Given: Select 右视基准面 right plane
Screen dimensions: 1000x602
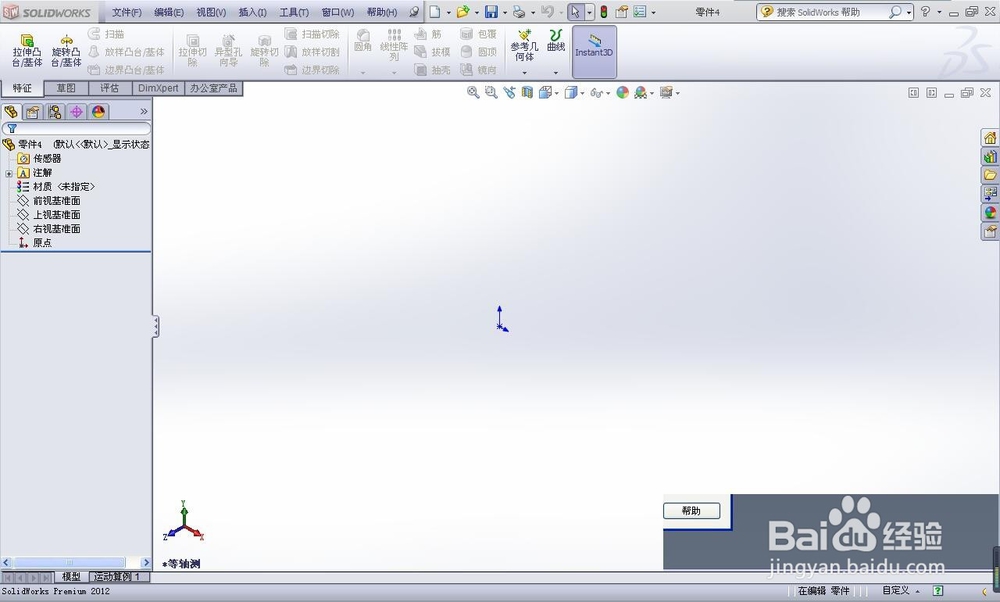Looking at the screenshot, I should [49, 228].
